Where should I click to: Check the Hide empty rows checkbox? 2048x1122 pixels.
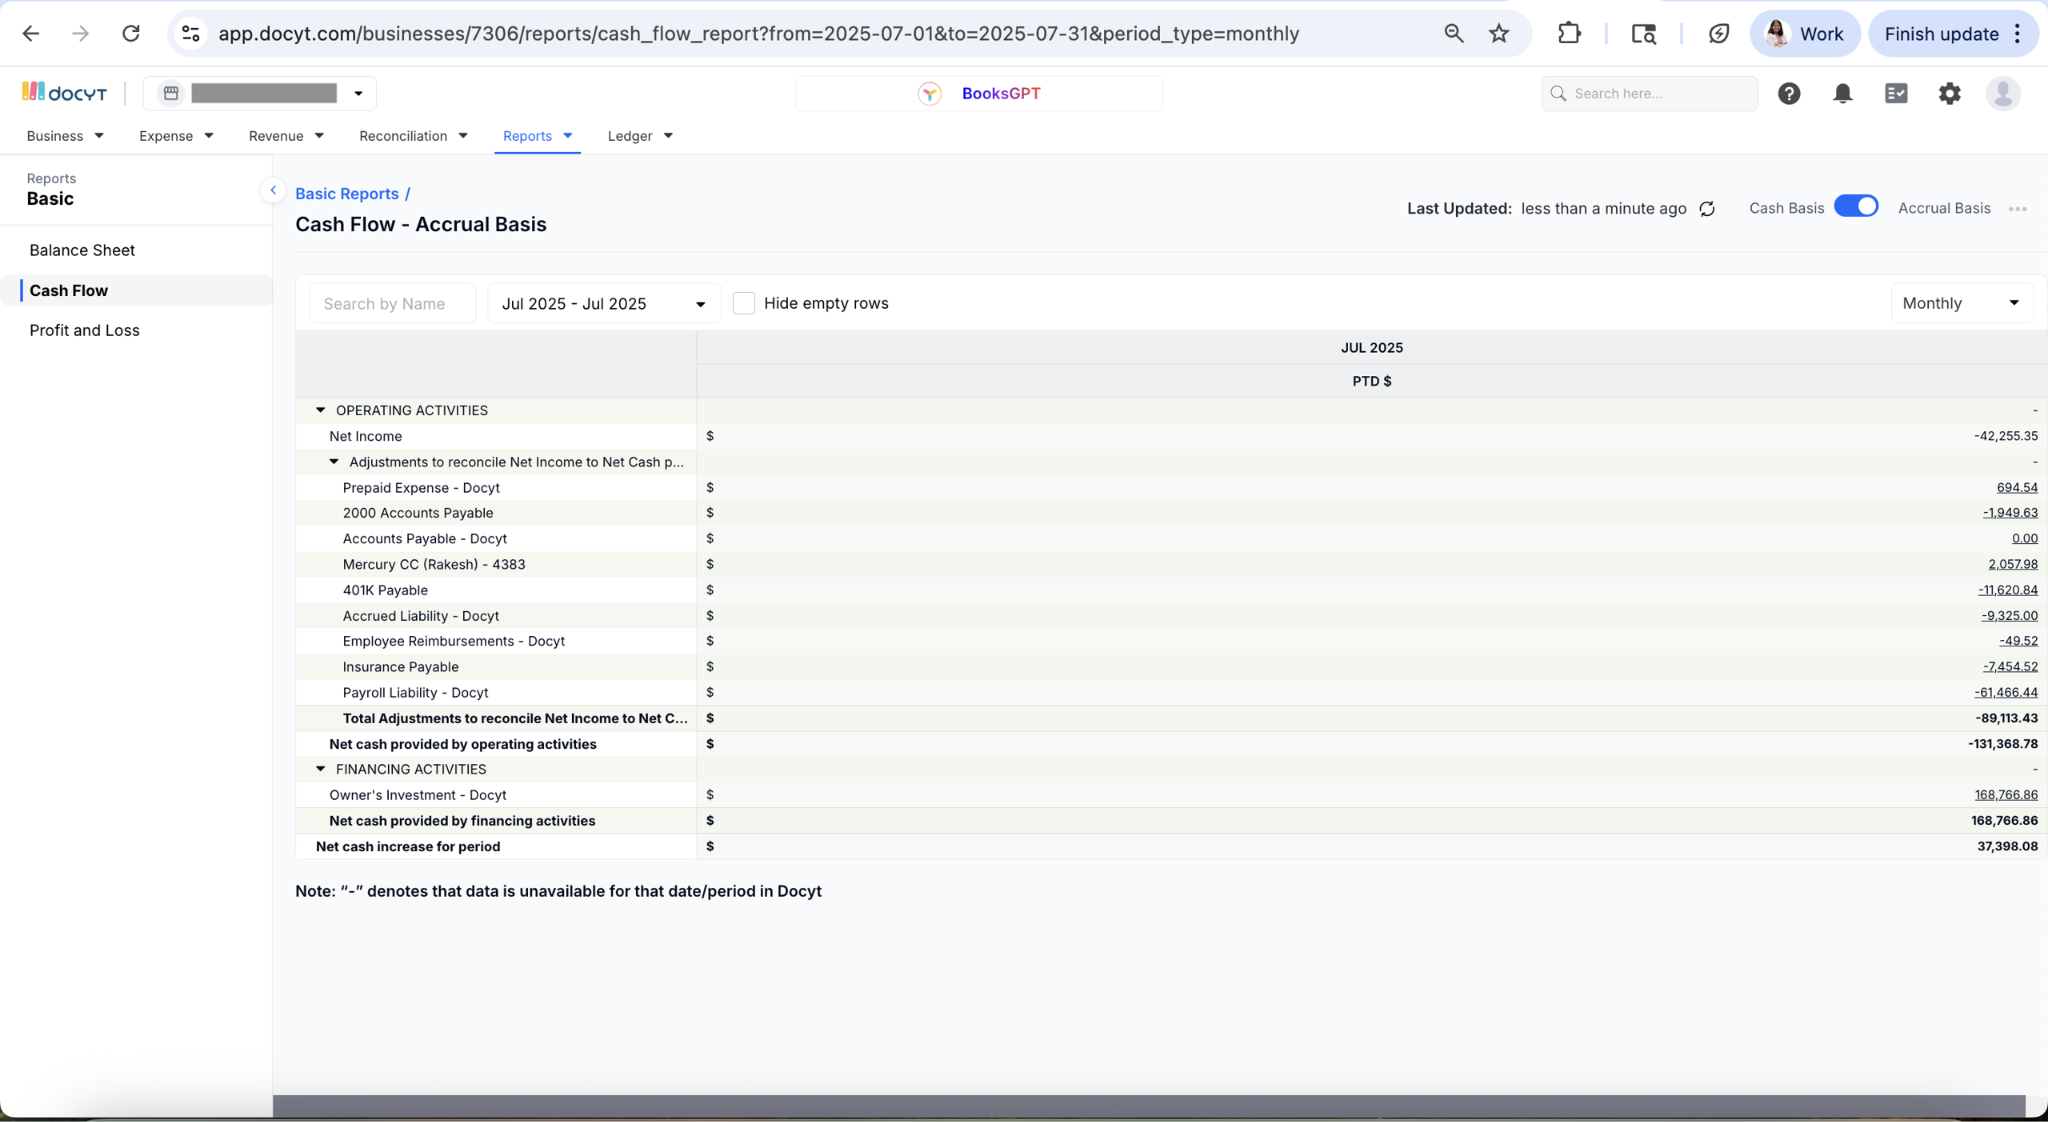[x=744, y=303]
